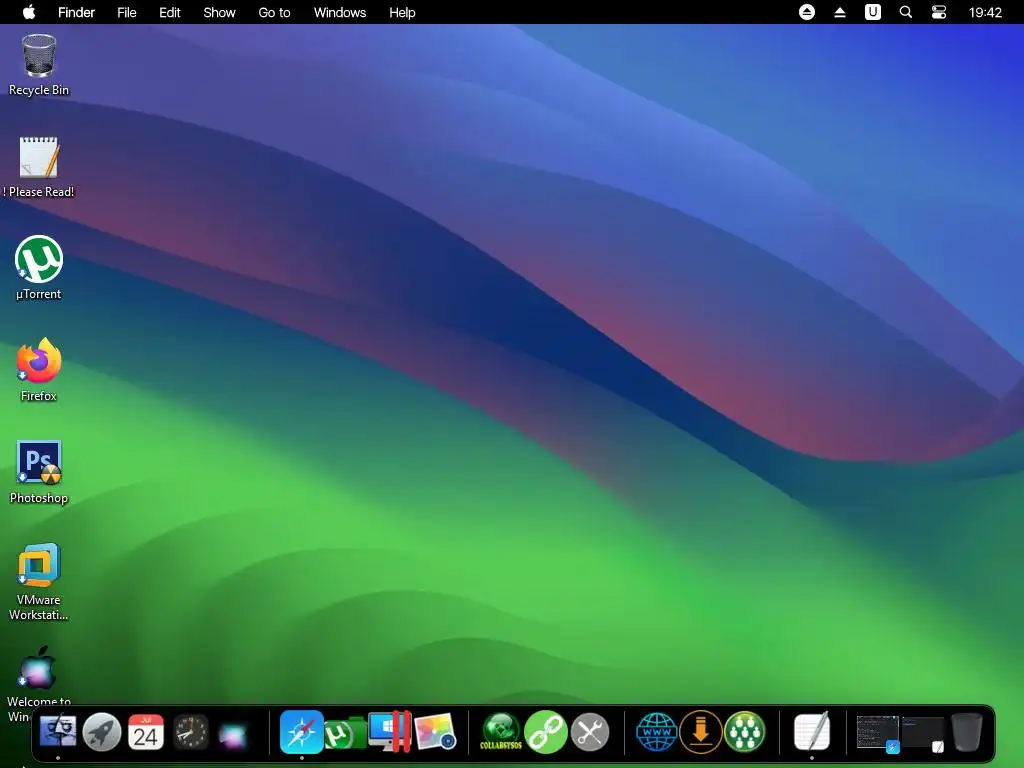Image resolution: width=1024 pixels, height=768 pixels.
Task: Select the µTorrent desktop shortcut
Action: click(x=39, y=268)
